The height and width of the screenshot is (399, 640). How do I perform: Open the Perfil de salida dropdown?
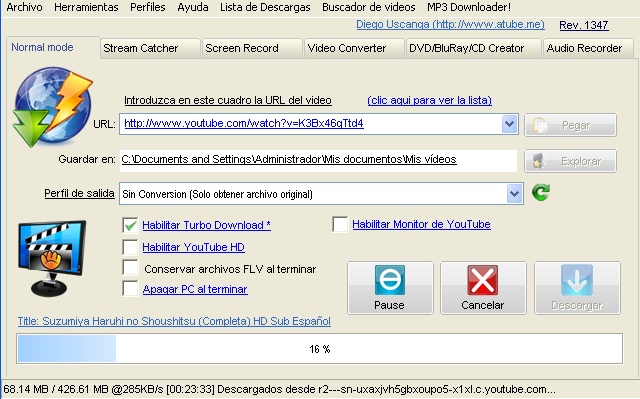coord(514,194)
